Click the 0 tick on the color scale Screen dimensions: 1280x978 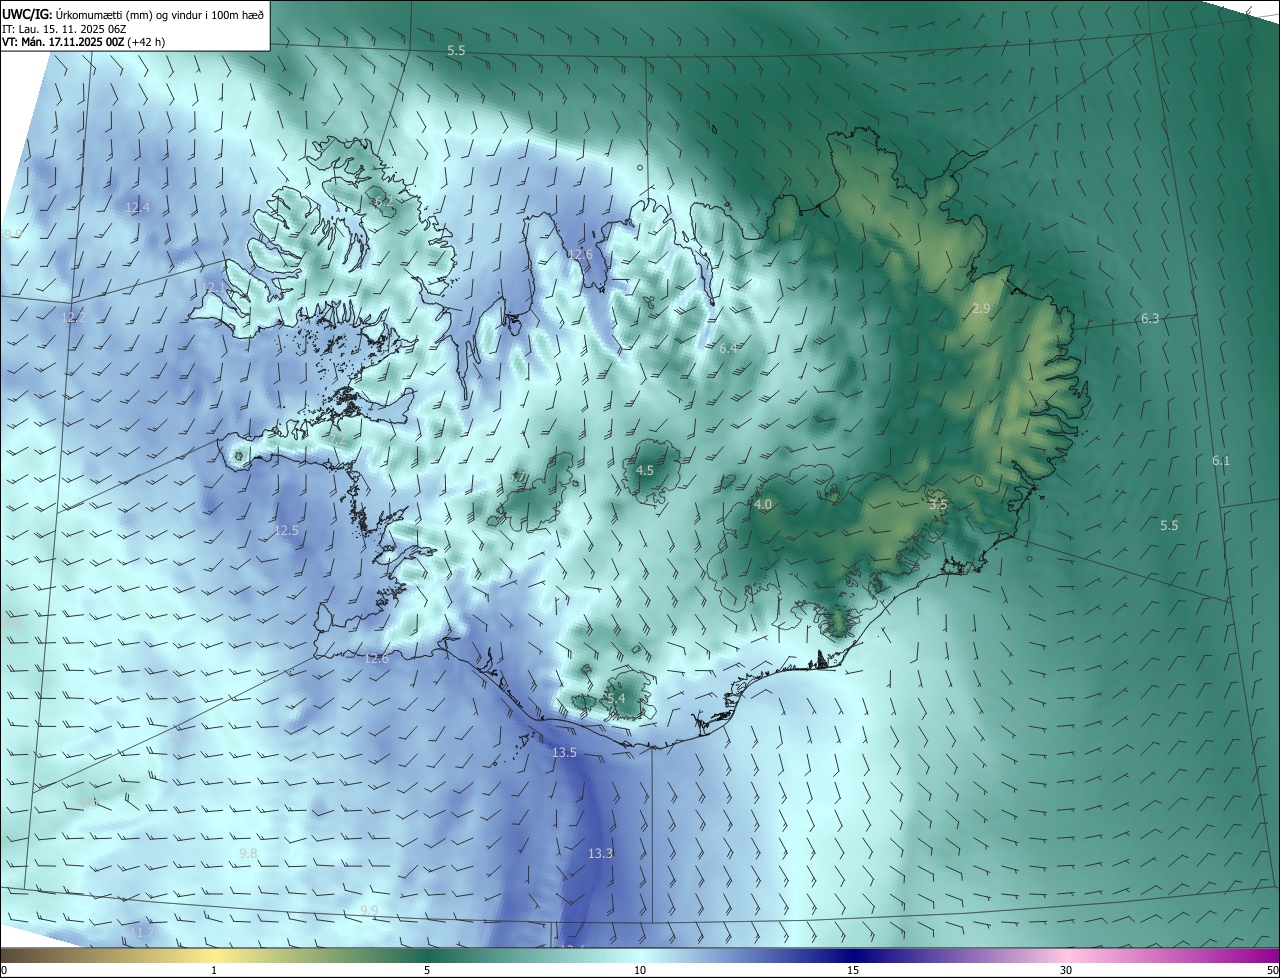point(3,971)
